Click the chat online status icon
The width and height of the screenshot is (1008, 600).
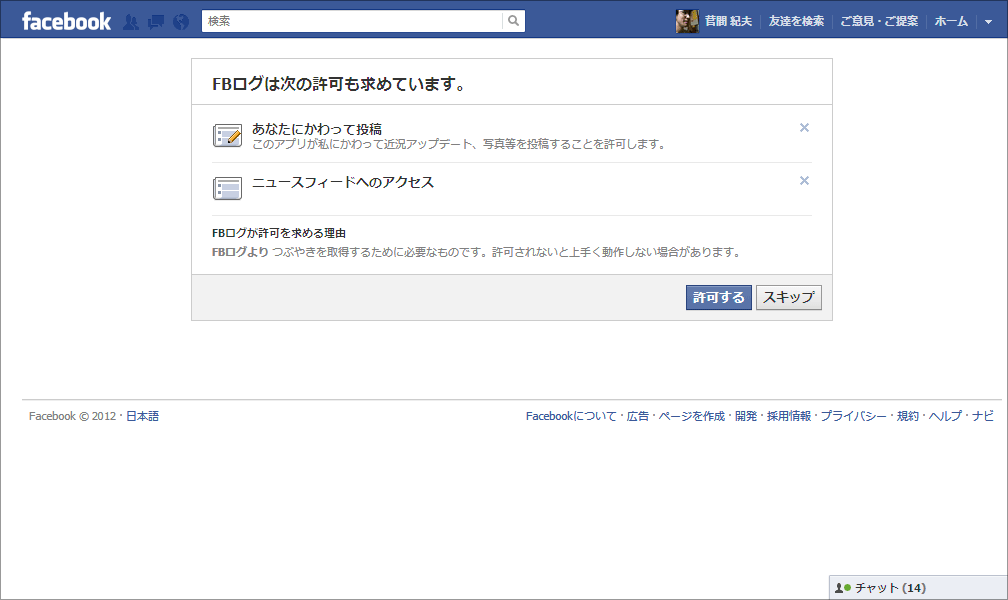click(843, 588)
